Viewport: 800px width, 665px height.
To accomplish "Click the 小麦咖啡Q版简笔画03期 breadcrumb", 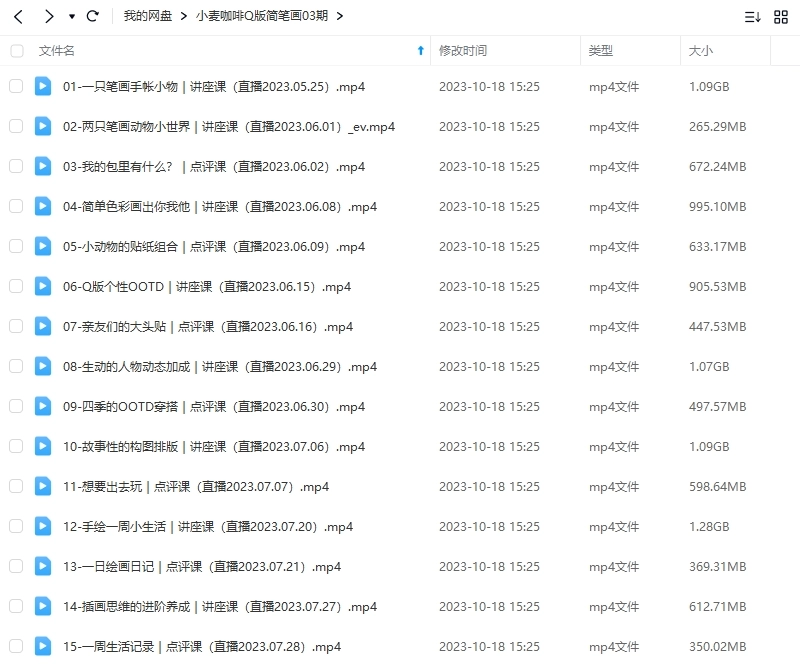I will [264, 16].
